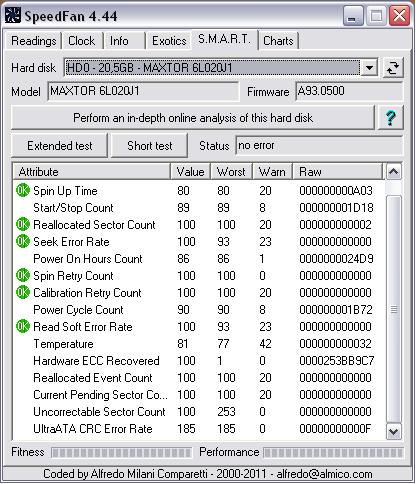This screenshot has width=416, height=484.
Task: Click the attribute list scrollbar thumb
Action: pyautogui.click(x=394, y=309)
